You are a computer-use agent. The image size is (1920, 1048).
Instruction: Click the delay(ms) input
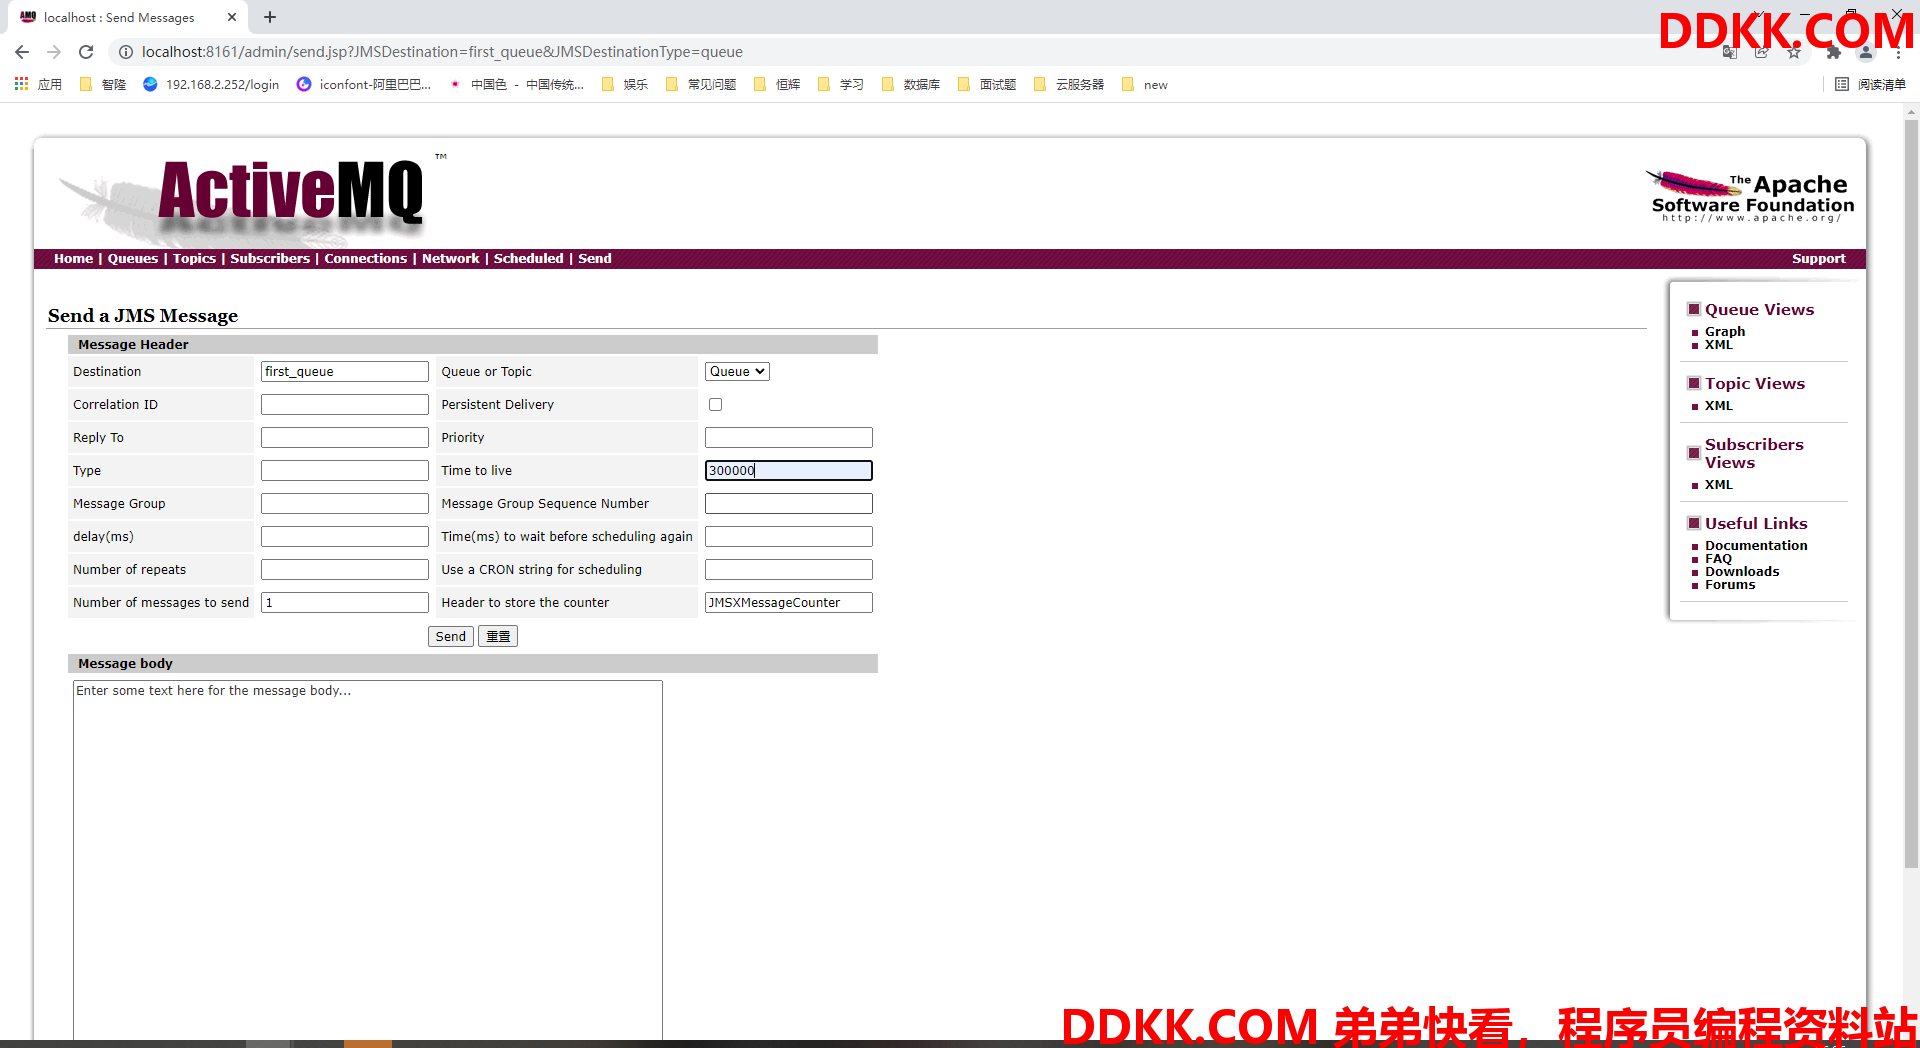click(x=345, y=536)
